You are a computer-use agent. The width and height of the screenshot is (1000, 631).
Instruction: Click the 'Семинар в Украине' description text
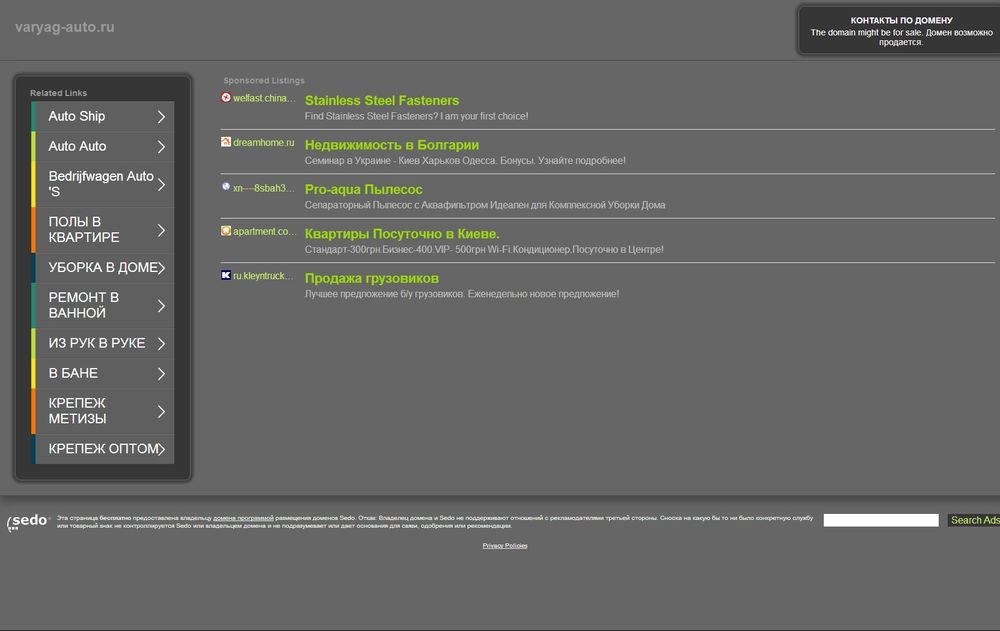click(x=465, y=160)
